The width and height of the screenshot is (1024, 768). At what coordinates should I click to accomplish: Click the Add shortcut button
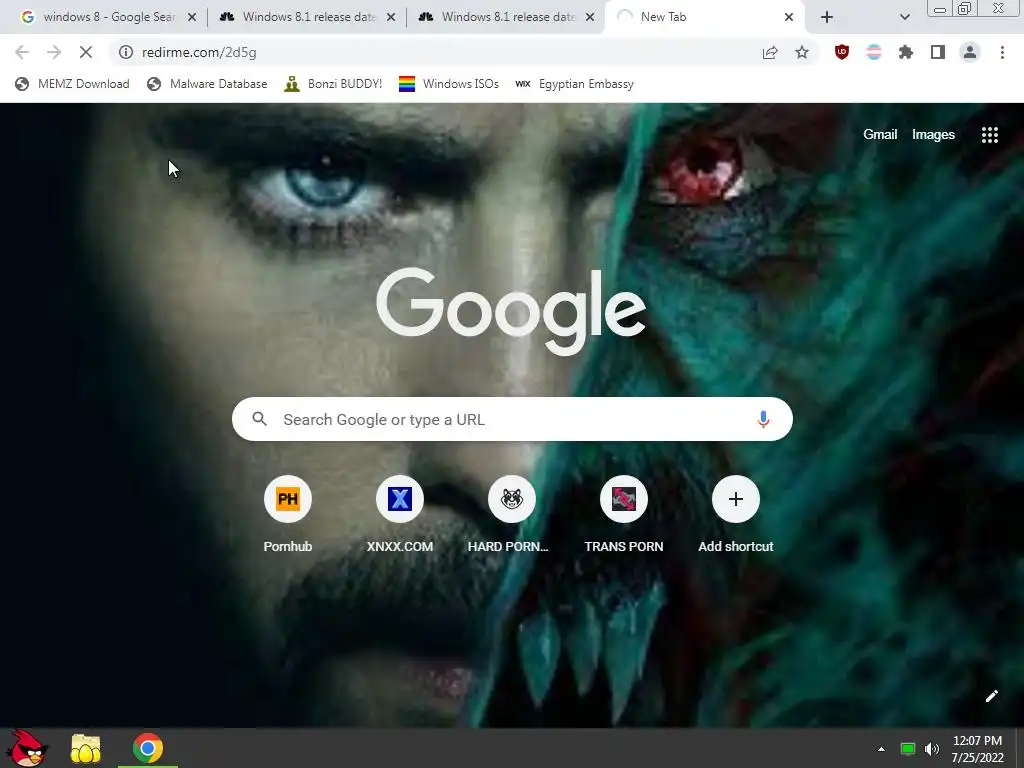click(x=736, y=515)
